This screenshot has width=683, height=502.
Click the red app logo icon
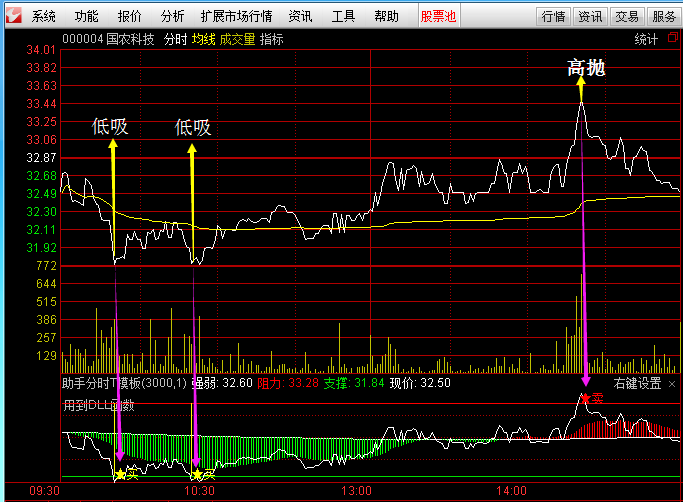13,16
